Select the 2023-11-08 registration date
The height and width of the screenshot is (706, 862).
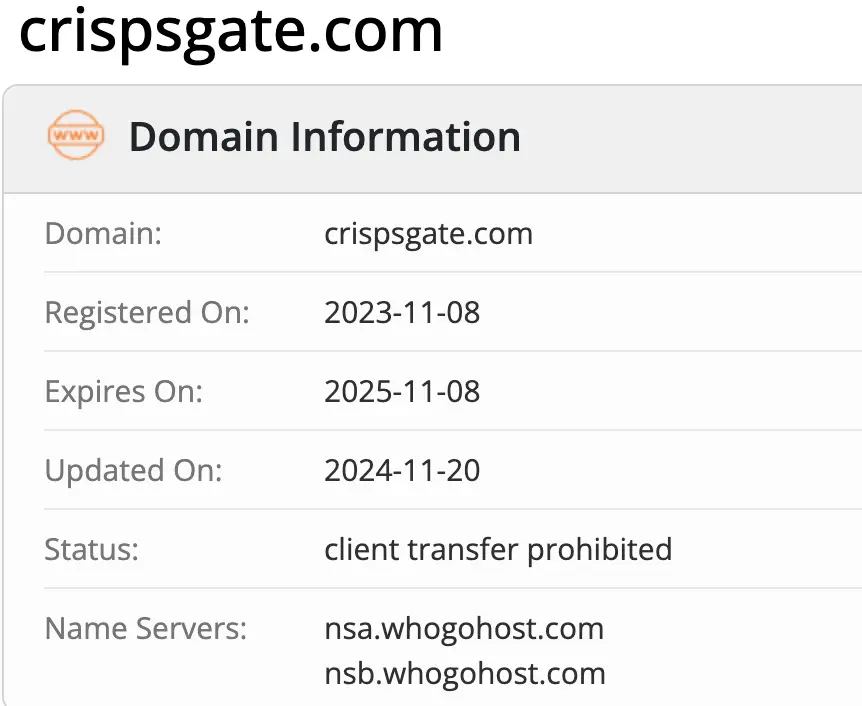click(x=402, y=312)
